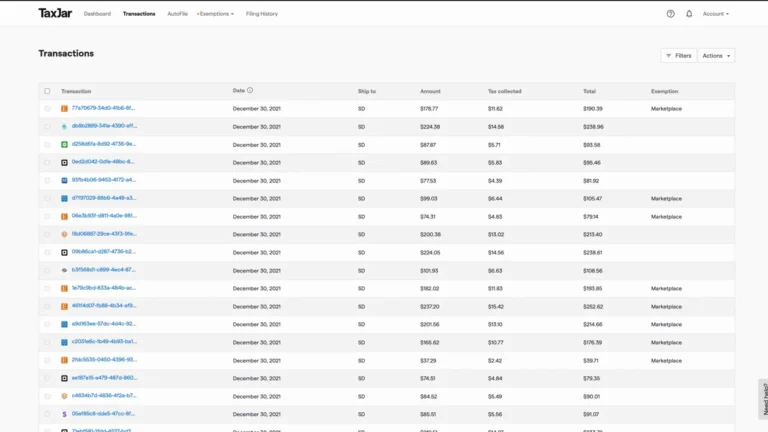This screenshot has height=432, width=768.
Task: Click the orange Magento icon for c4834b7d
Action: click(x=64, y=396)
